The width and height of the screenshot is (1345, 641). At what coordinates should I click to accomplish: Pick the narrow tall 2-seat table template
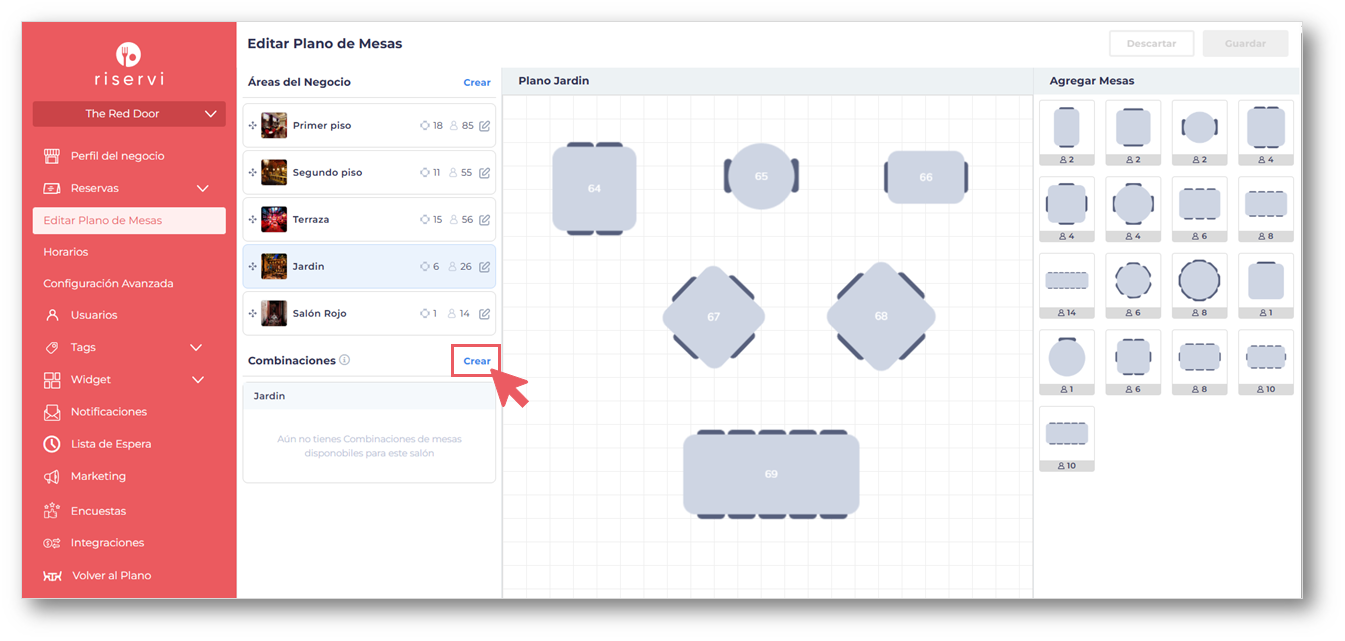tap(1066, 132)
